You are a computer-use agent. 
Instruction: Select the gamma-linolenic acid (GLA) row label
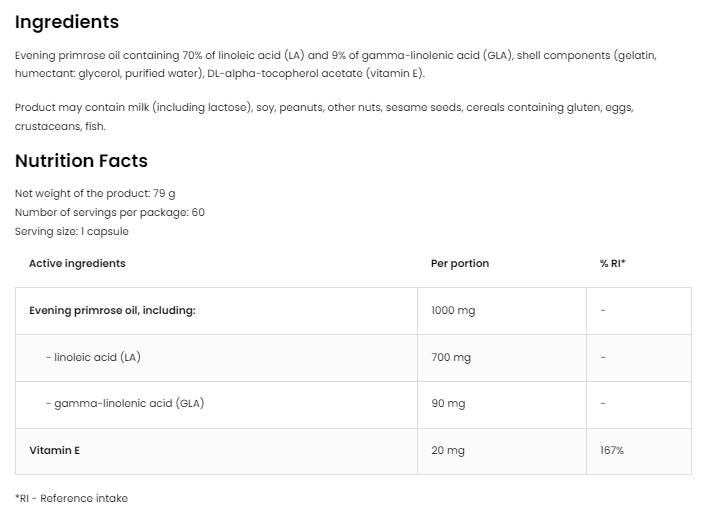(125, 403)
